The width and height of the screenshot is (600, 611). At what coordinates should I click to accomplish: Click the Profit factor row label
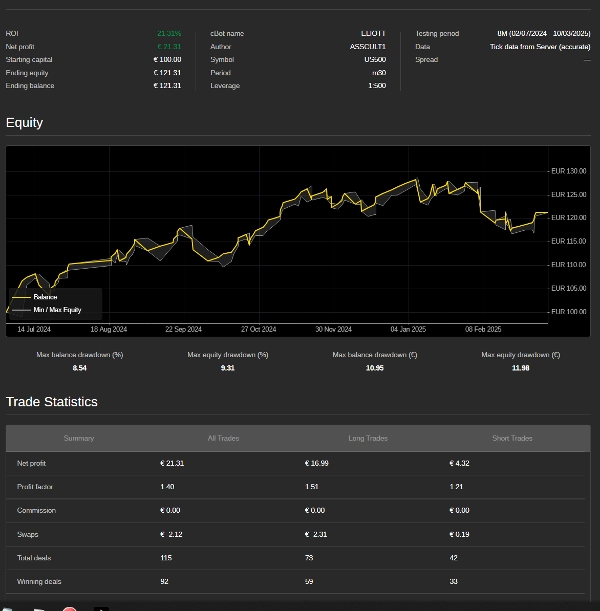(35, 487)
